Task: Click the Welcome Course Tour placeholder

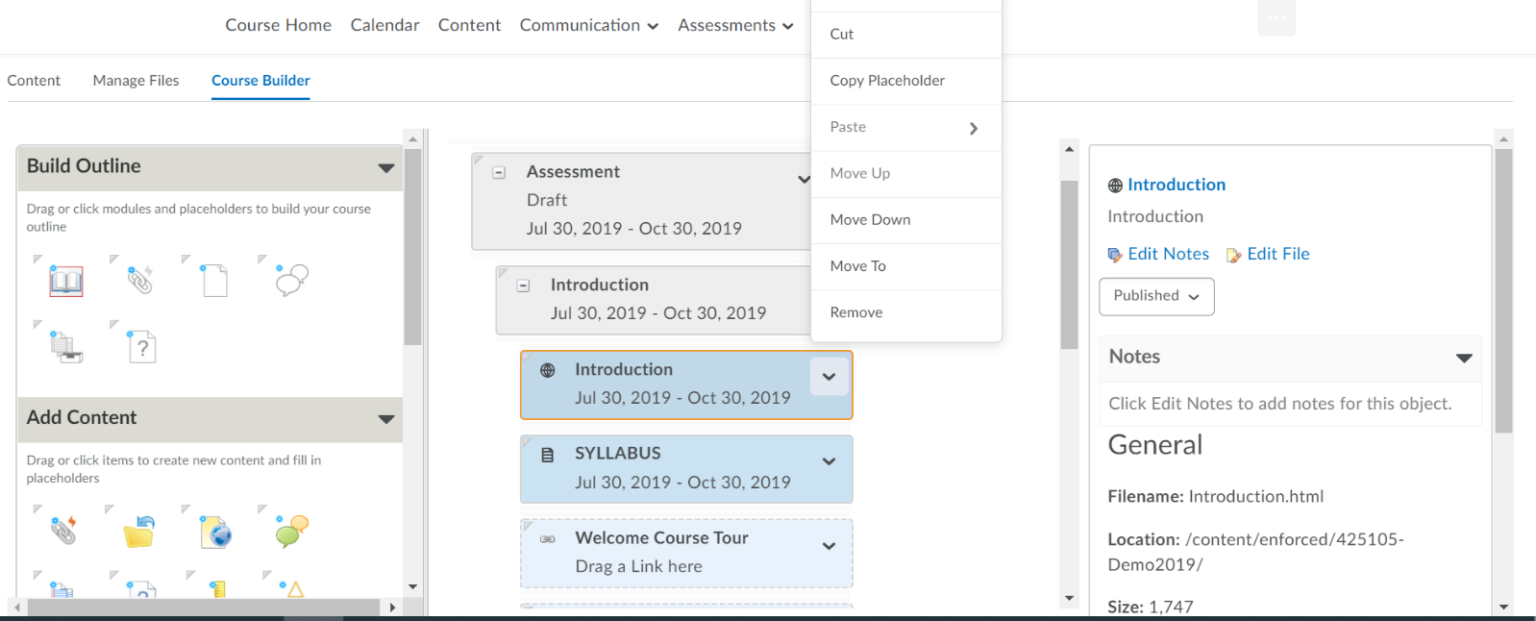Action: pyautogui.click(x=661, y=537)
